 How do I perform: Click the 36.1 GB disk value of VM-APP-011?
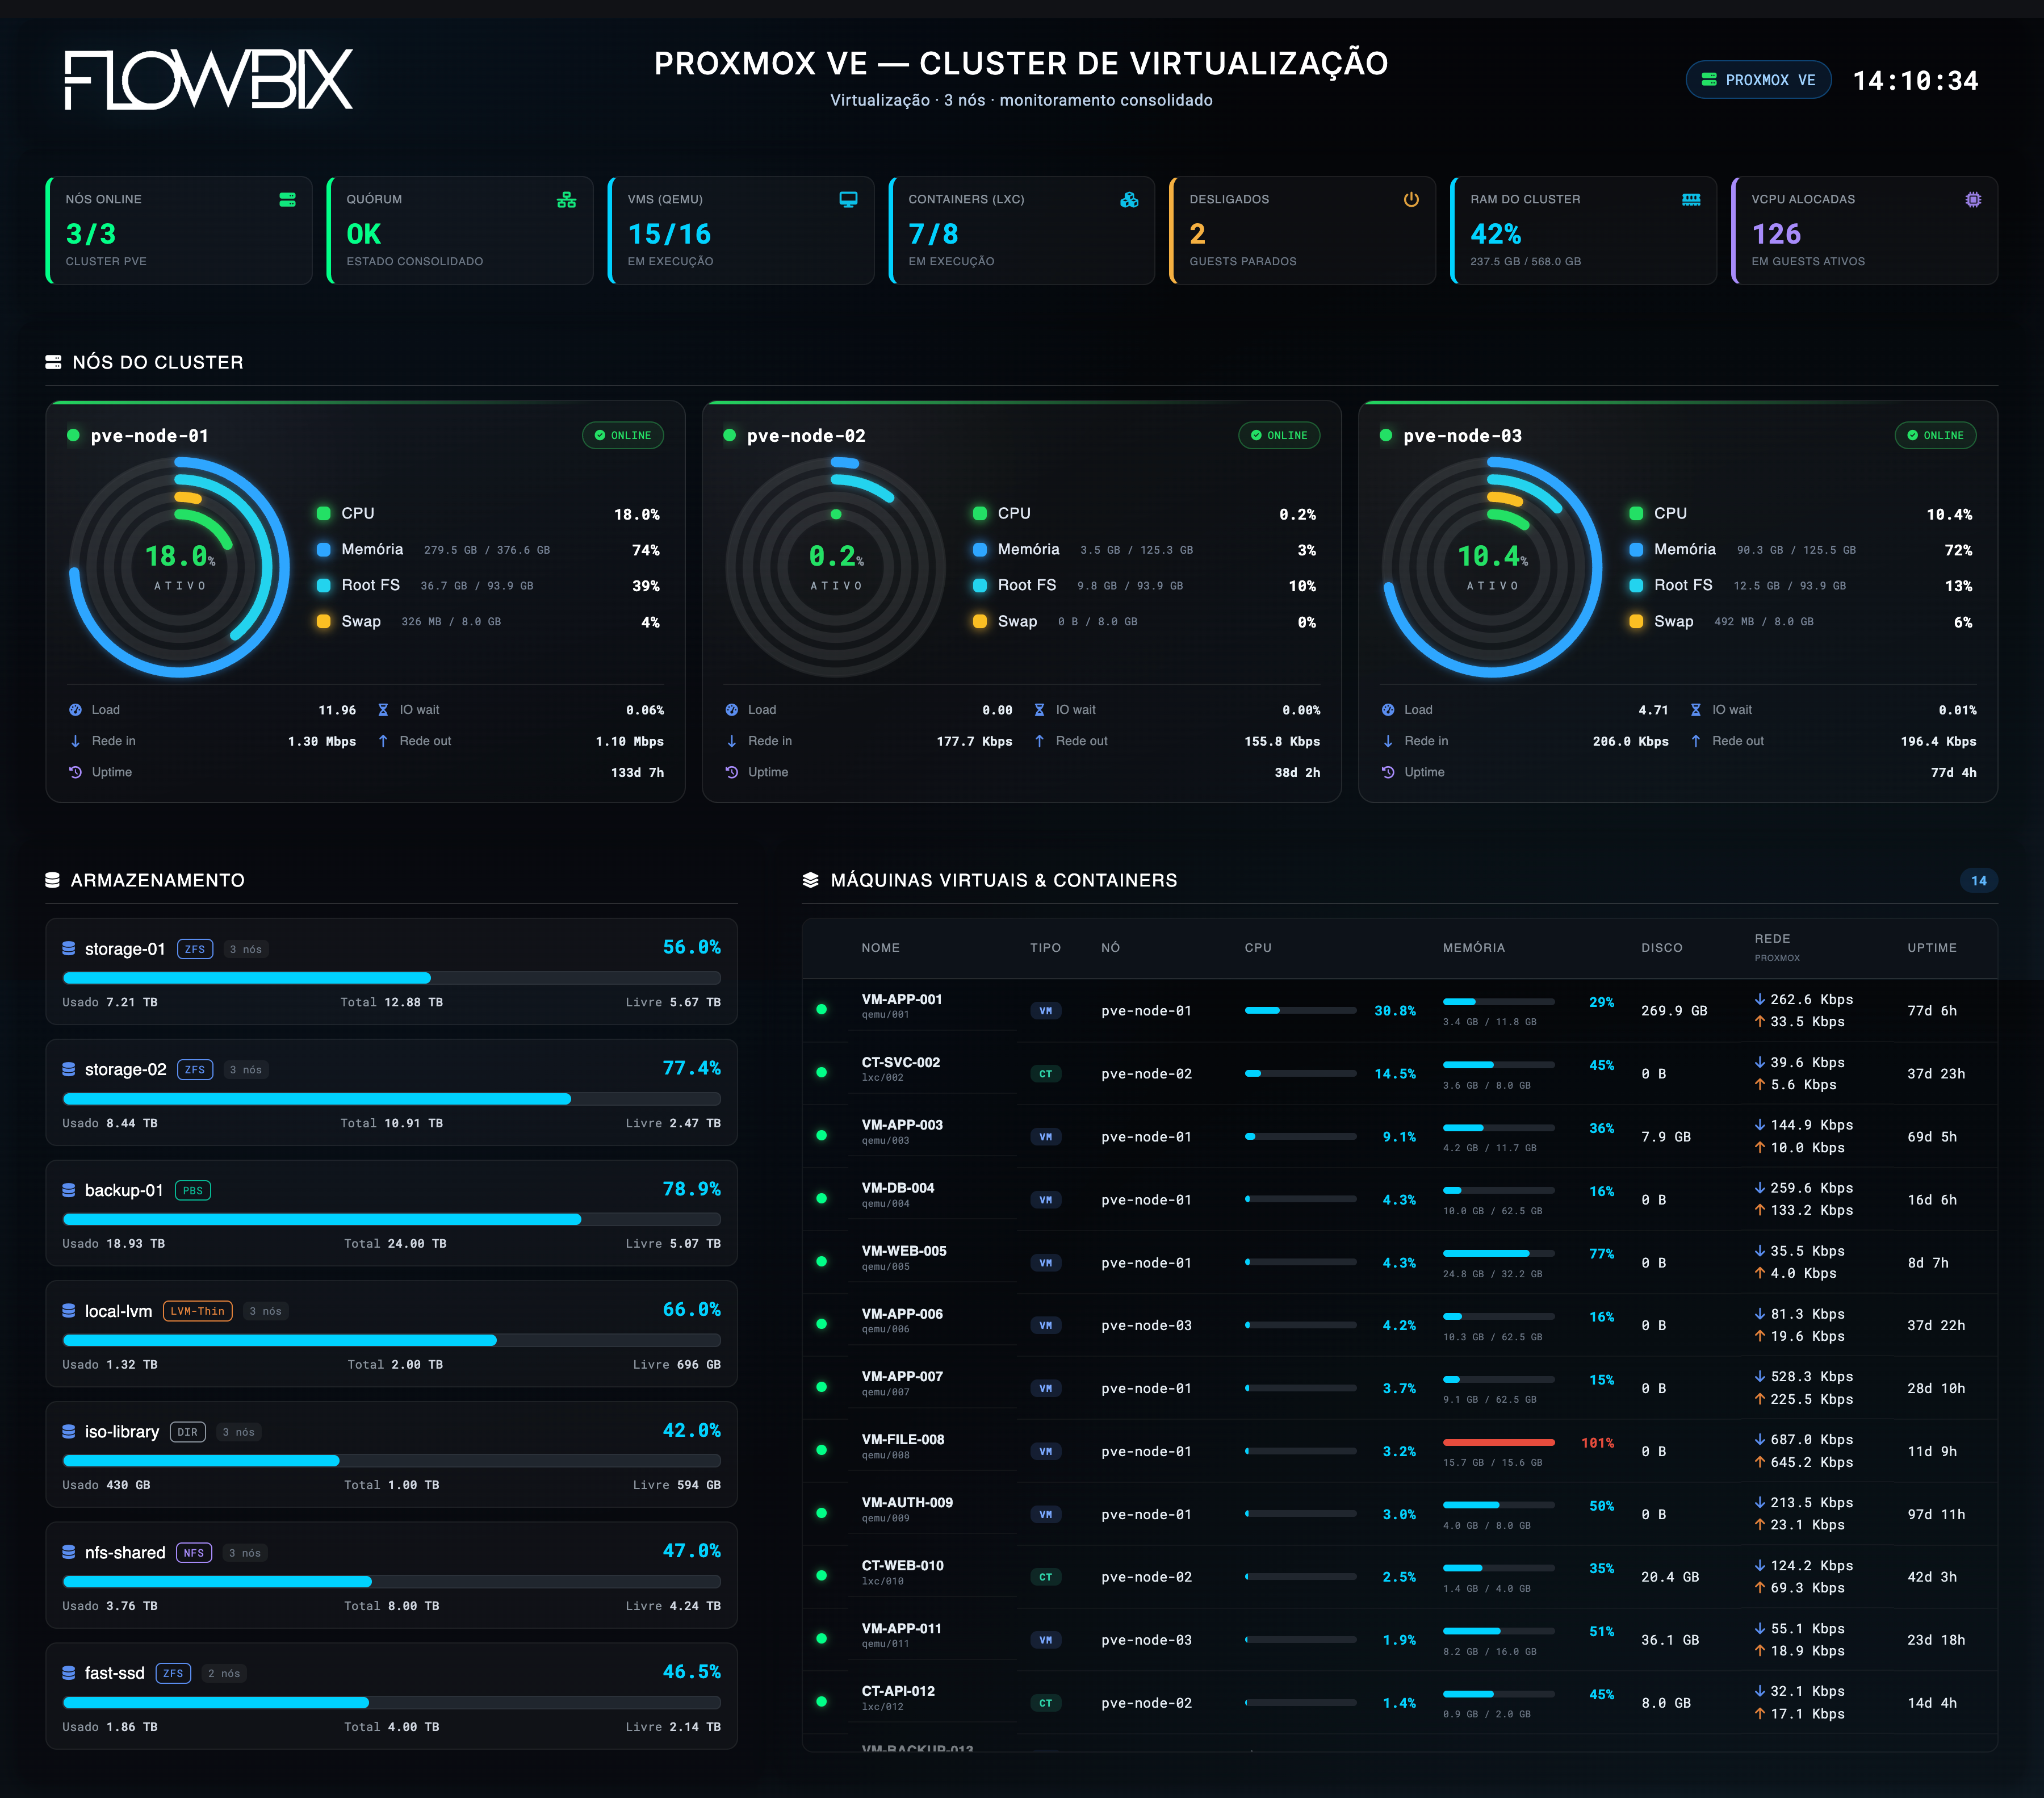click(1670, 1640)
